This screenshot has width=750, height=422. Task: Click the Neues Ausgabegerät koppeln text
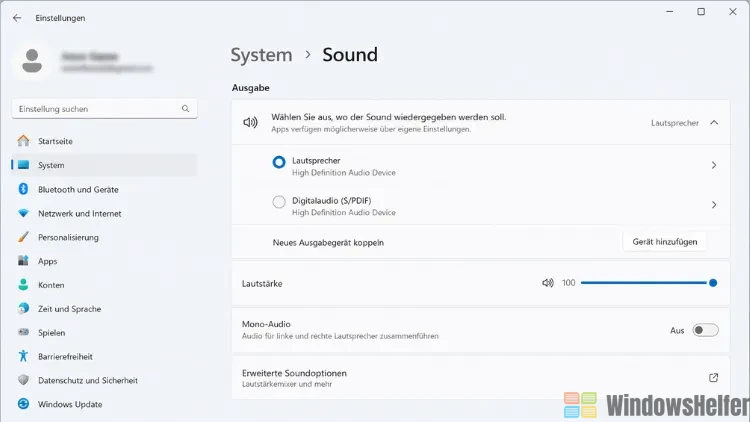pos(328,243)
